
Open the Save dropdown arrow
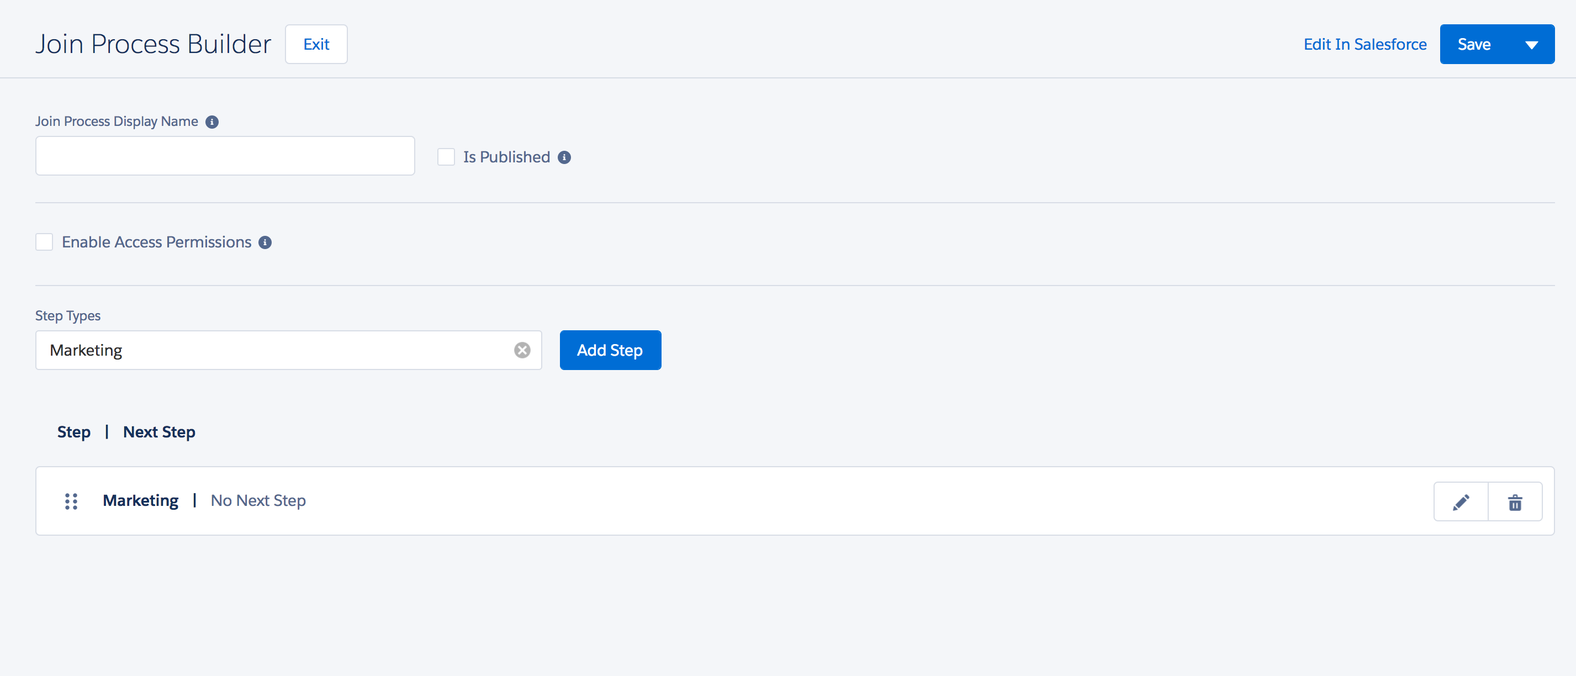[x=1531, y=44]
